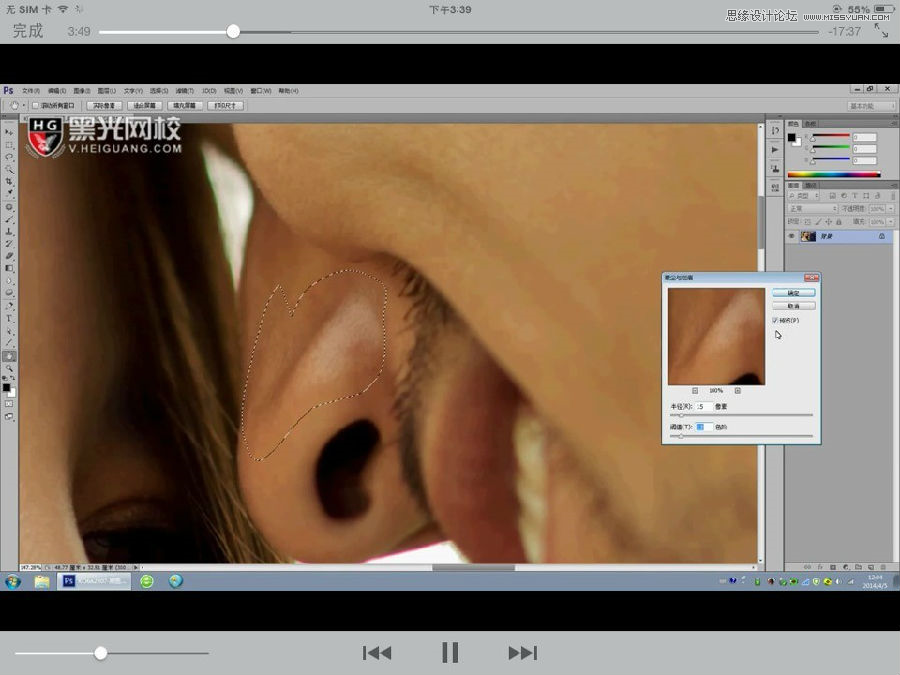900x675 pixels.
Task: Toggle lock transparent pixels
Action: pos(808,222)
